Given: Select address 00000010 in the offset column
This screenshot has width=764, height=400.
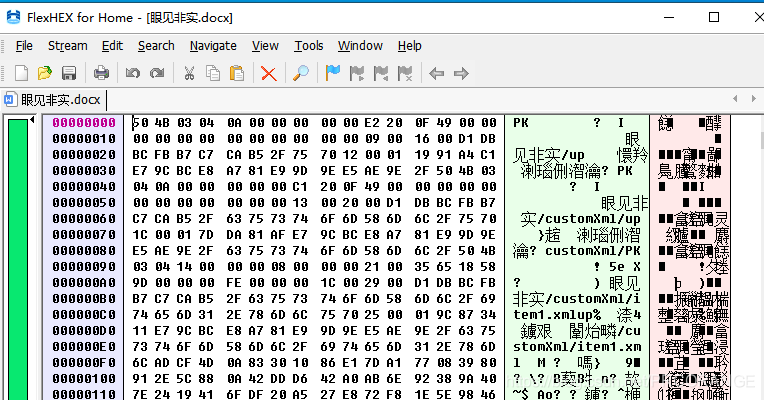Looking at the screenshot, I should (84, 139).
